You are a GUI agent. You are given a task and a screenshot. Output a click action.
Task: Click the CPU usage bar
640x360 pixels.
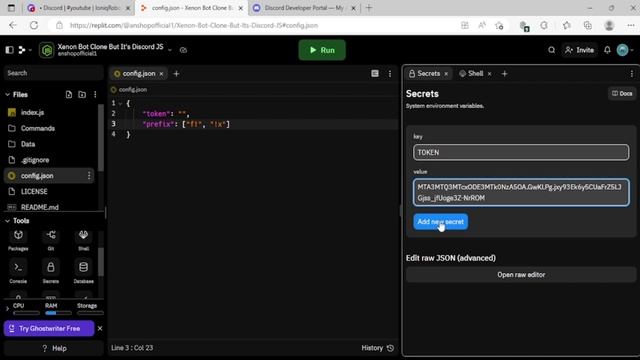pos(26,313)
